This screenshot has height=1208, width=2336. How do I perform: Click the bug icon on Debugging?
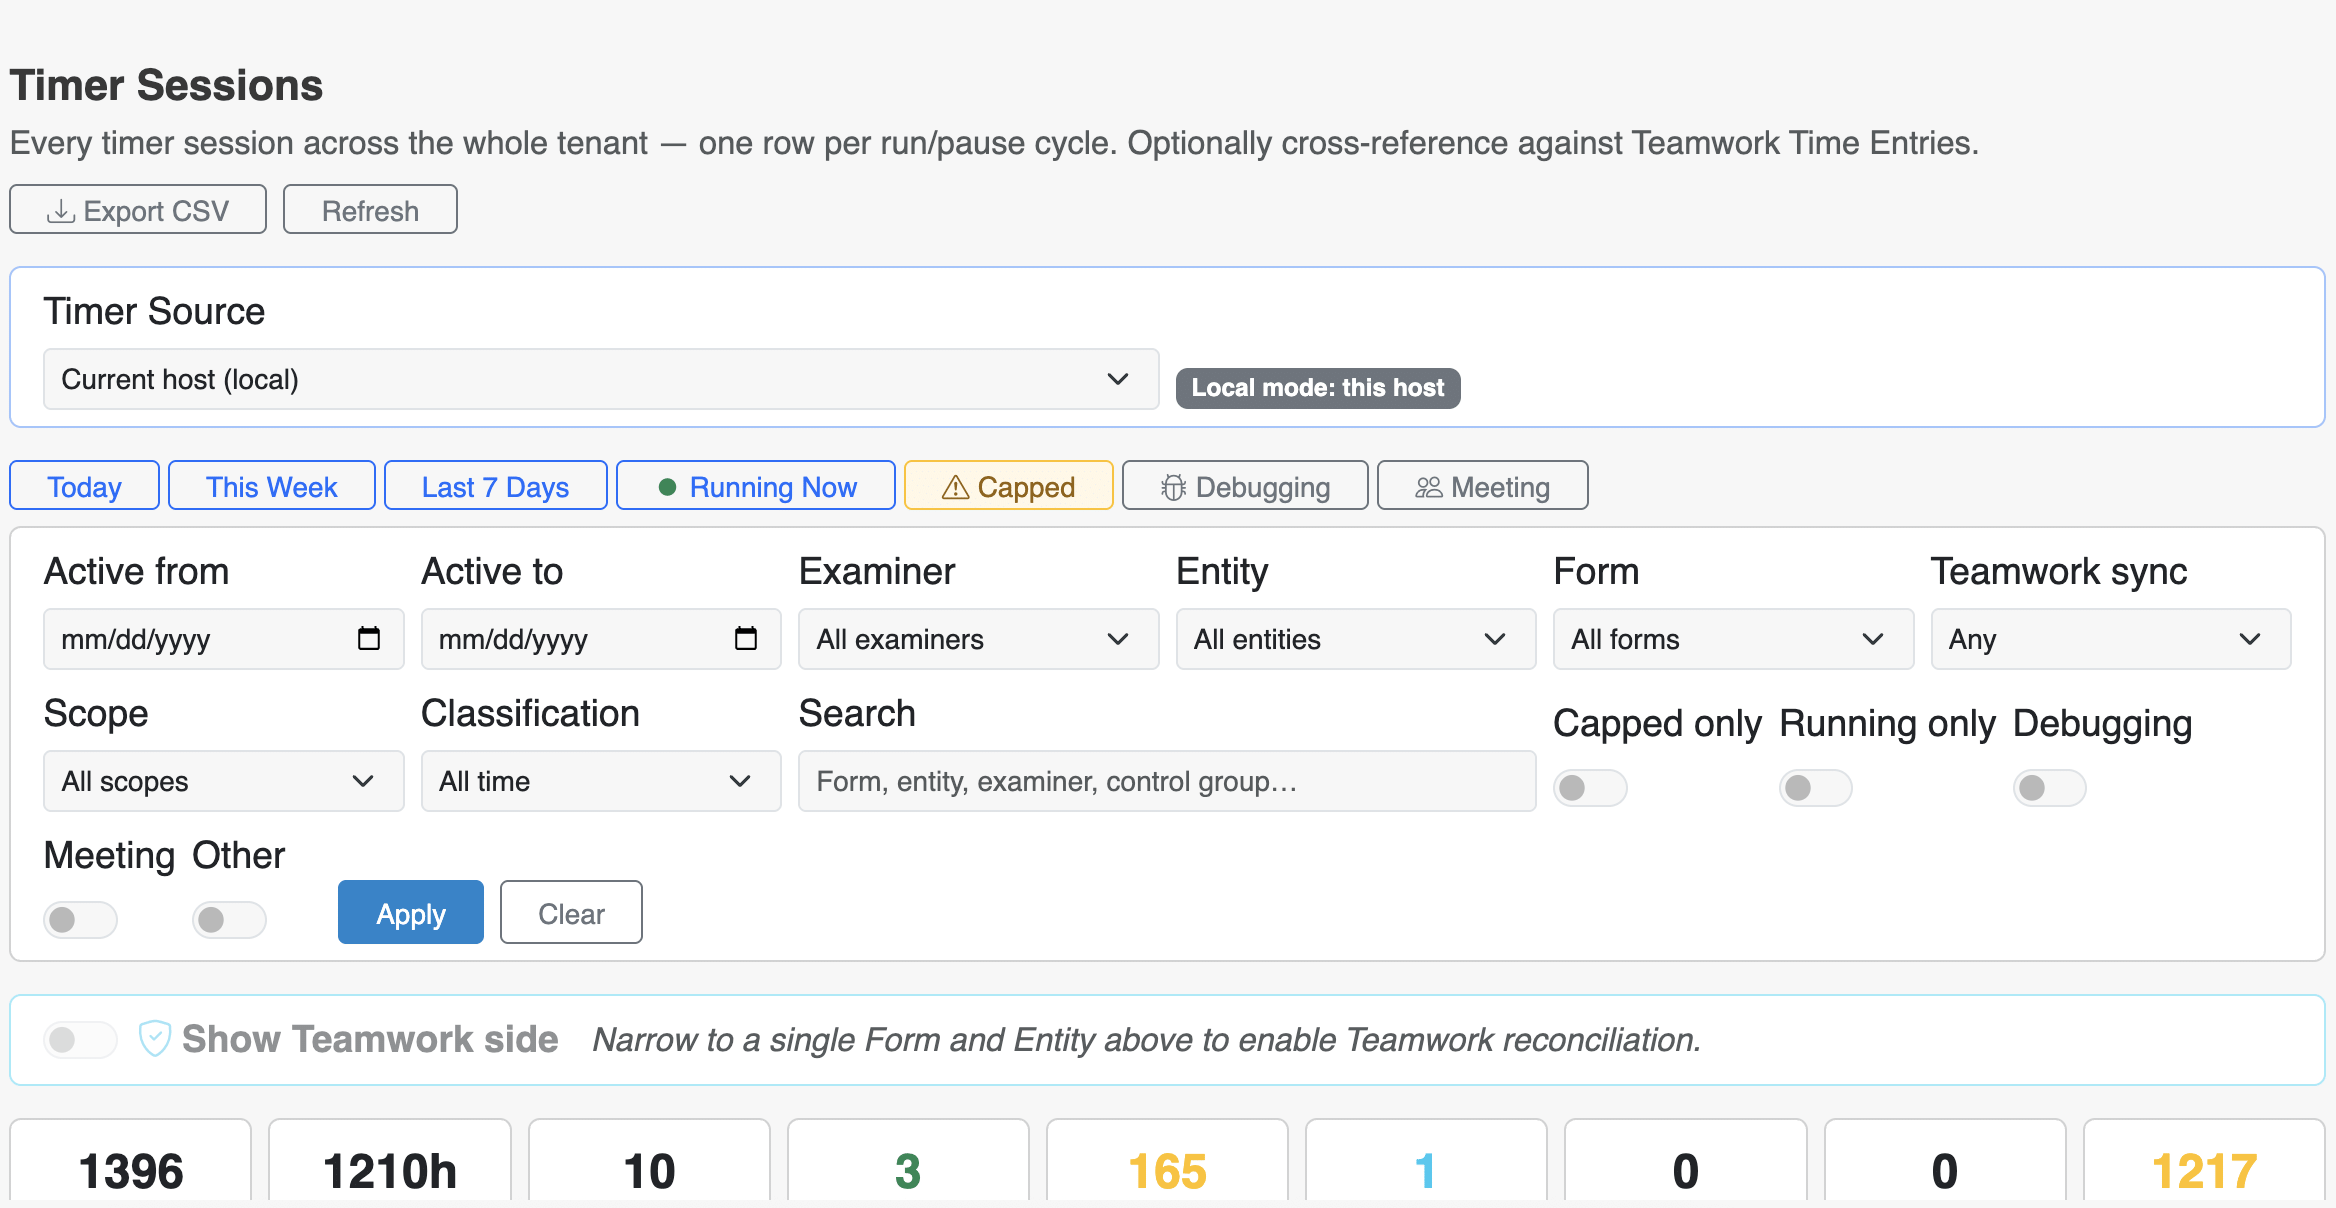pyautogui.click(x=1173, y=487)
